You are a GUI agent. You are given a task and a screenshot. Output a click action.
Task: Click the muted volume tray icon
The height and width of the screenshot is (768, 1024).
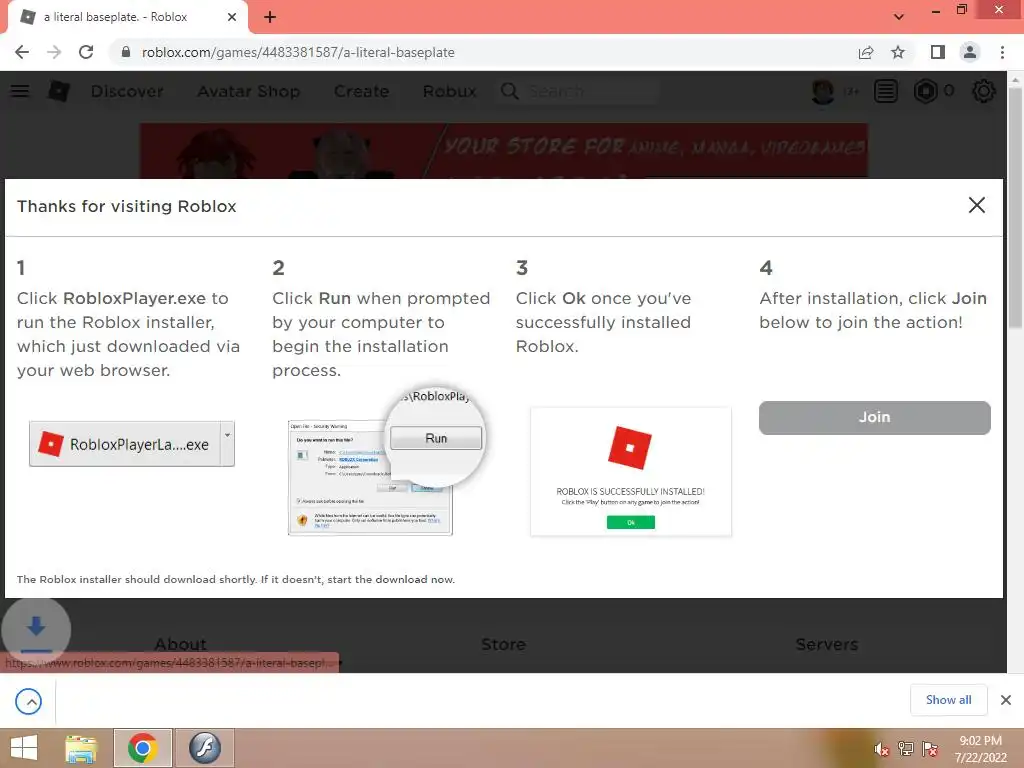881,749
